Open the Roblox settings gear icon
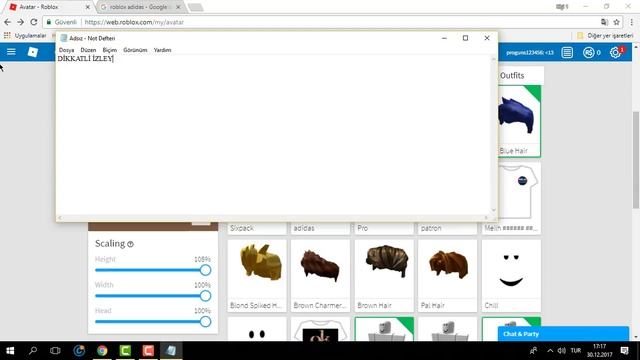 (x=615, y=53)
